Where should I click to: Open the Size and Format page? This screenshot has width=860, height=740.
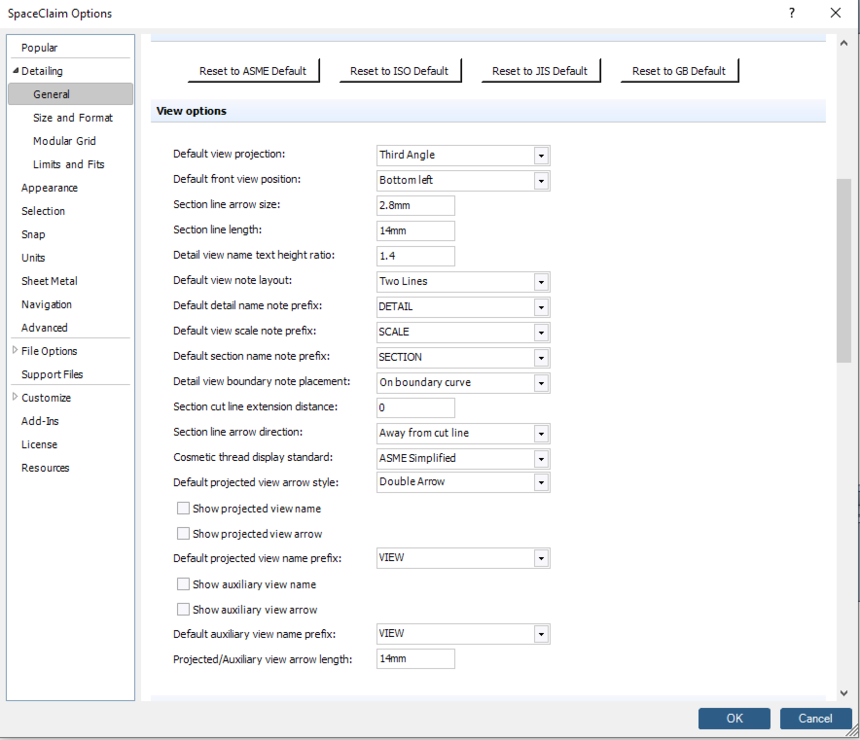(72, 117)
